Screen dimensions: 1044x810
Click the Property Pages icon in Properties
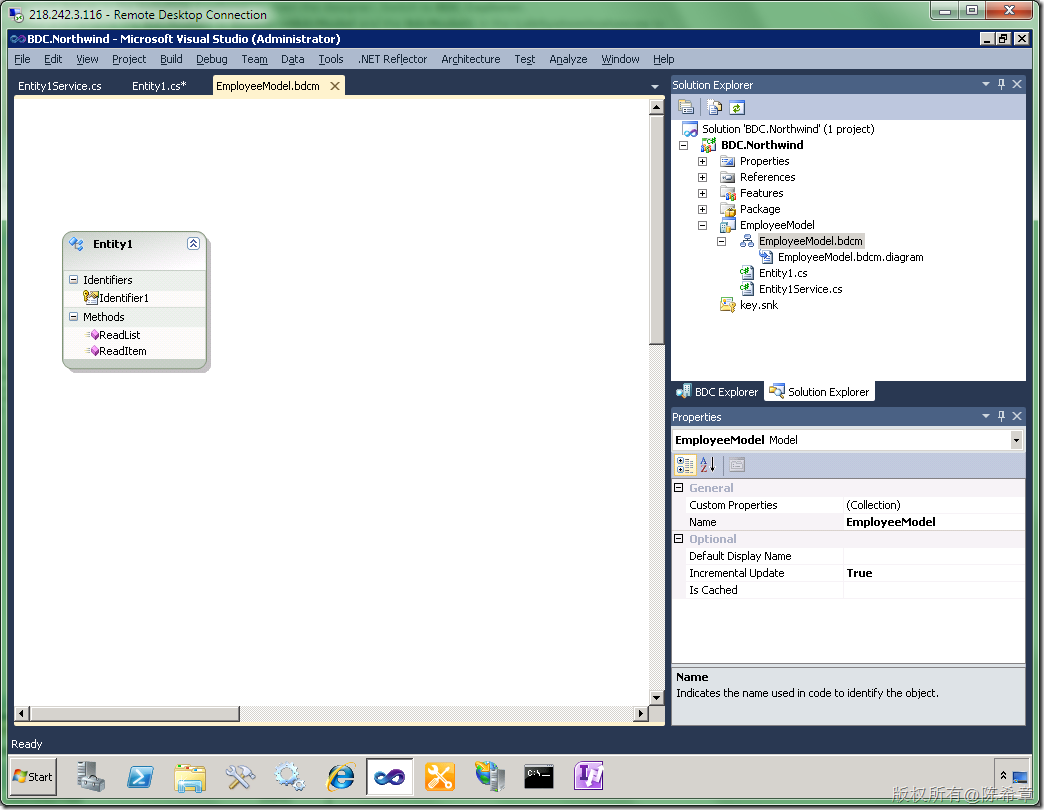point(736,465)
